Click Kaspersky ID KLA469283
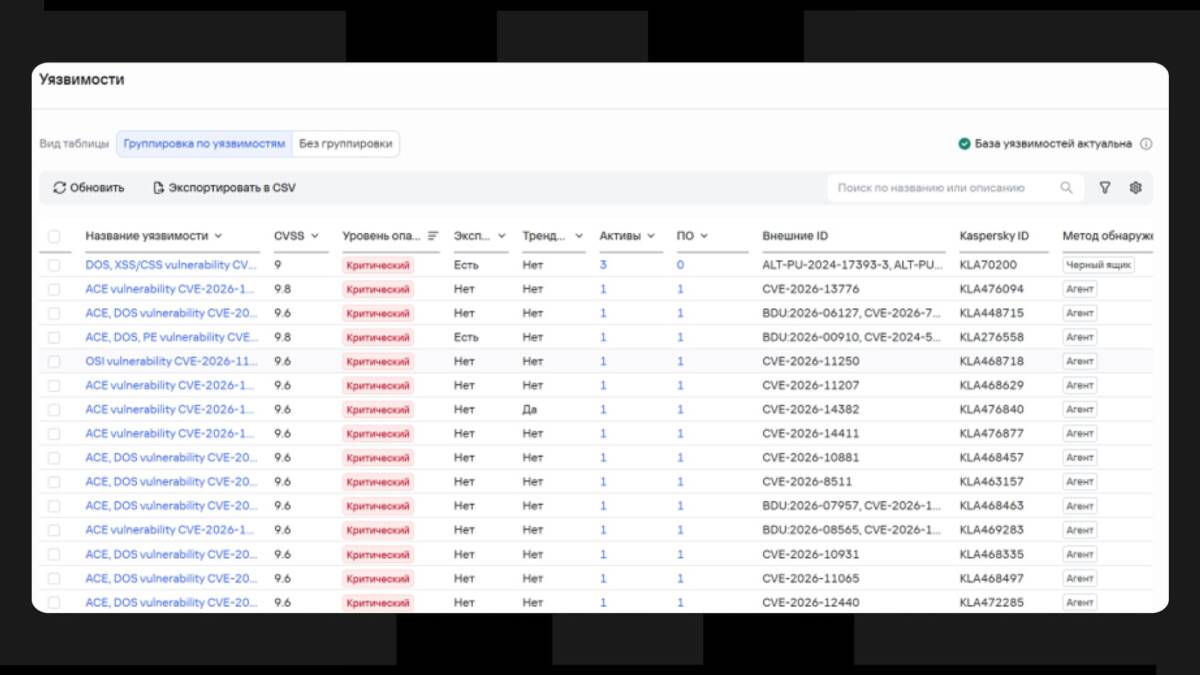 tap(992, 530)
